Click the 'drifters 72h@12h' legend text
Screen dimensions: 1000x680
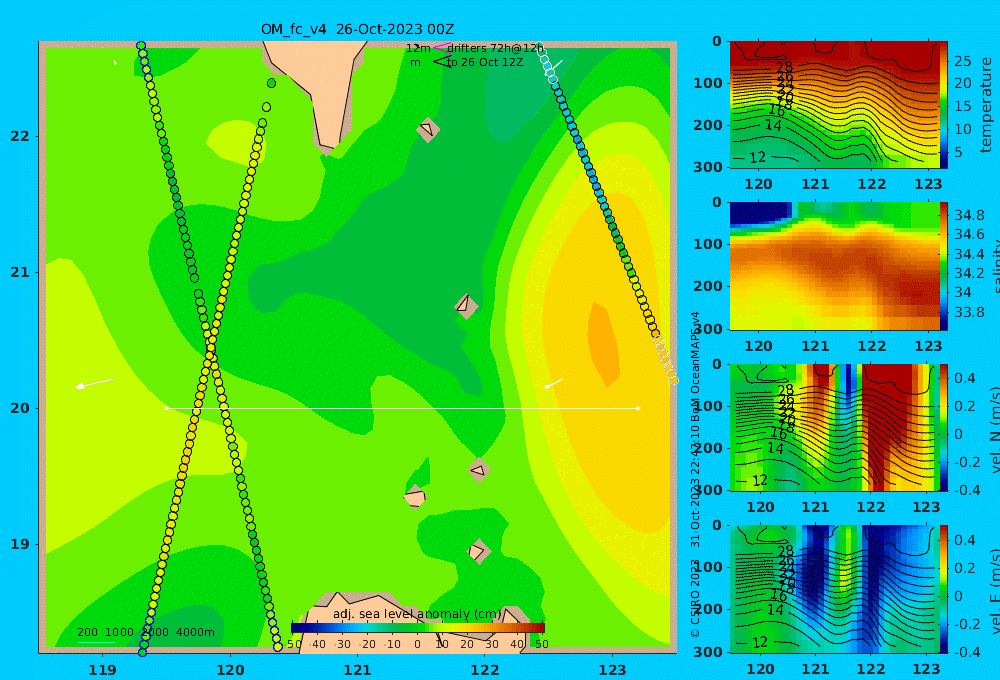[495, 48]
